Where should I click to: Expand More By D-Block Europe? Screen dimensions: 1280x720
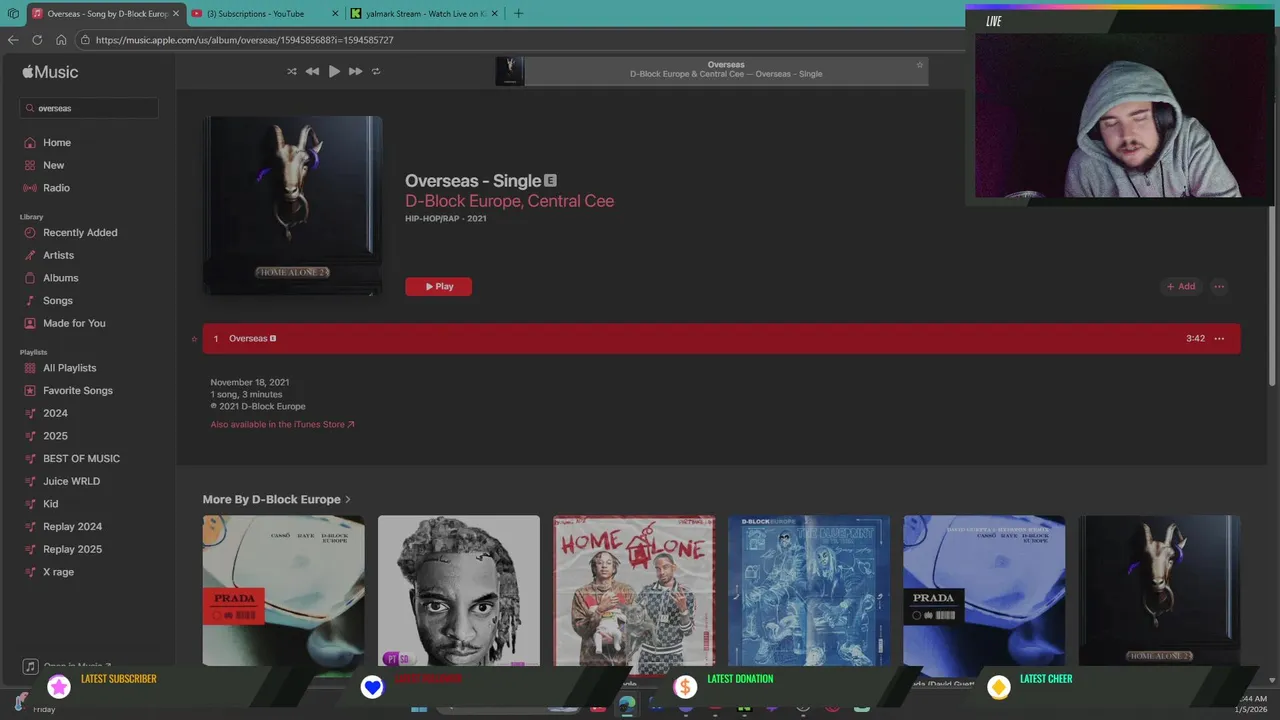point(277,500)
